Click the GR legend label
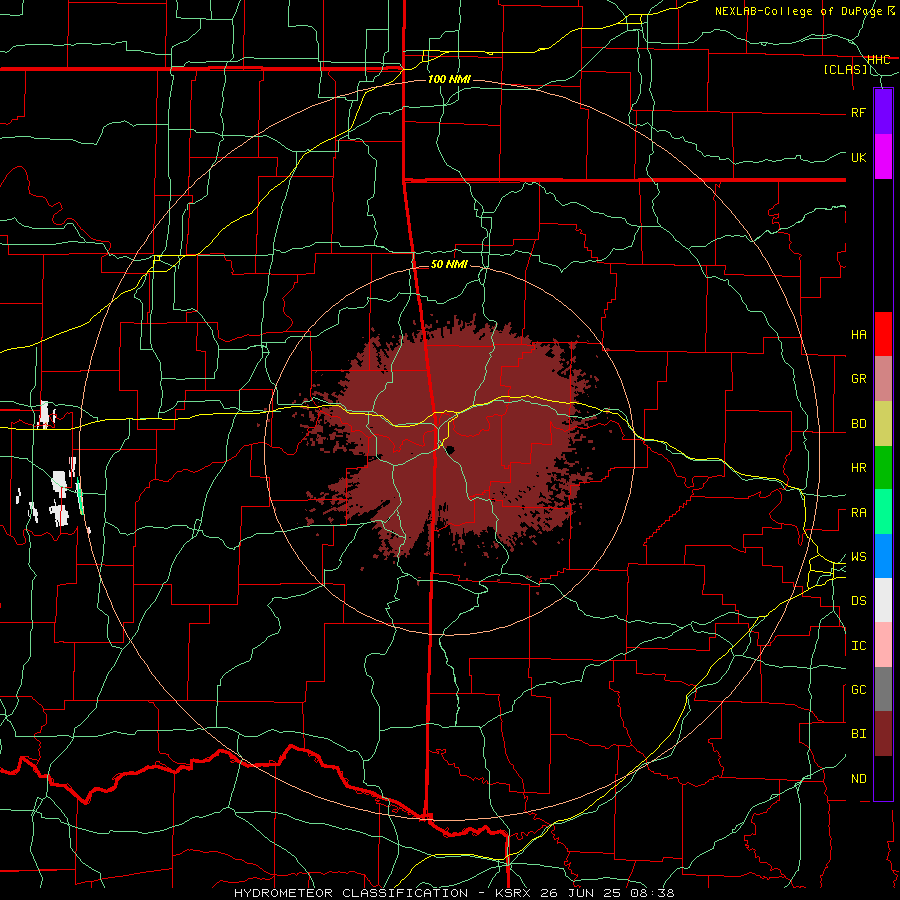This screenshot has height=900, width=900. click(x=858, y=379)
